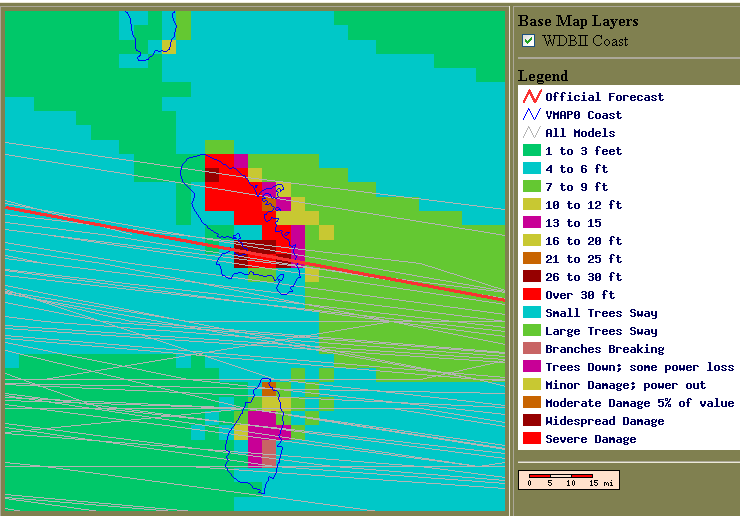Click the Widespread Damage label
This screenshot has width=740, height=516.
(x=605, y=421)
